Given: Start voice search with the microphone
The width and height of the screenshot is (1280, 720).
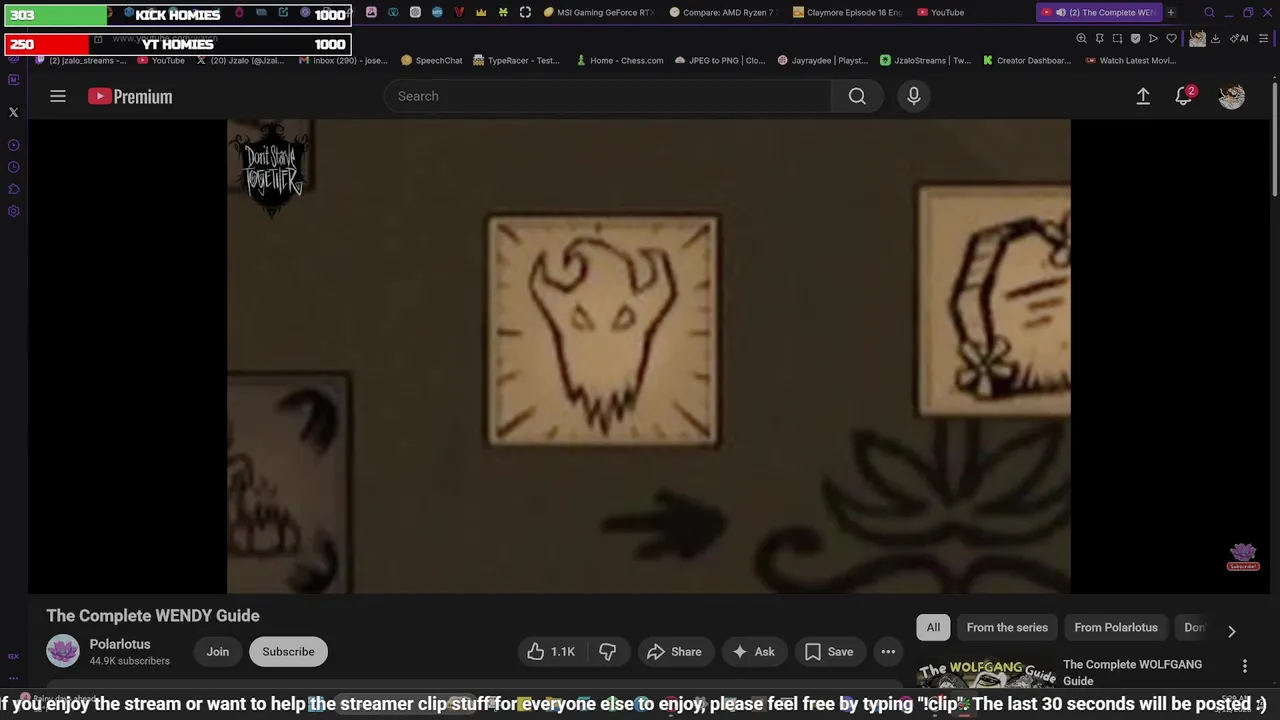Looking at the screenshot, I should (x=913, y=96).
